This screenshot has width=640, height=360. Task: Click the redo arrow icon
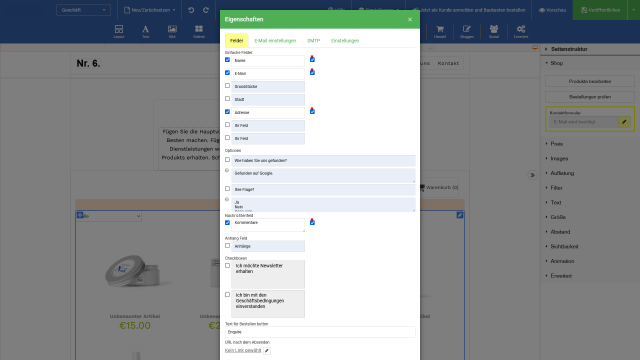tap(206, 10)
